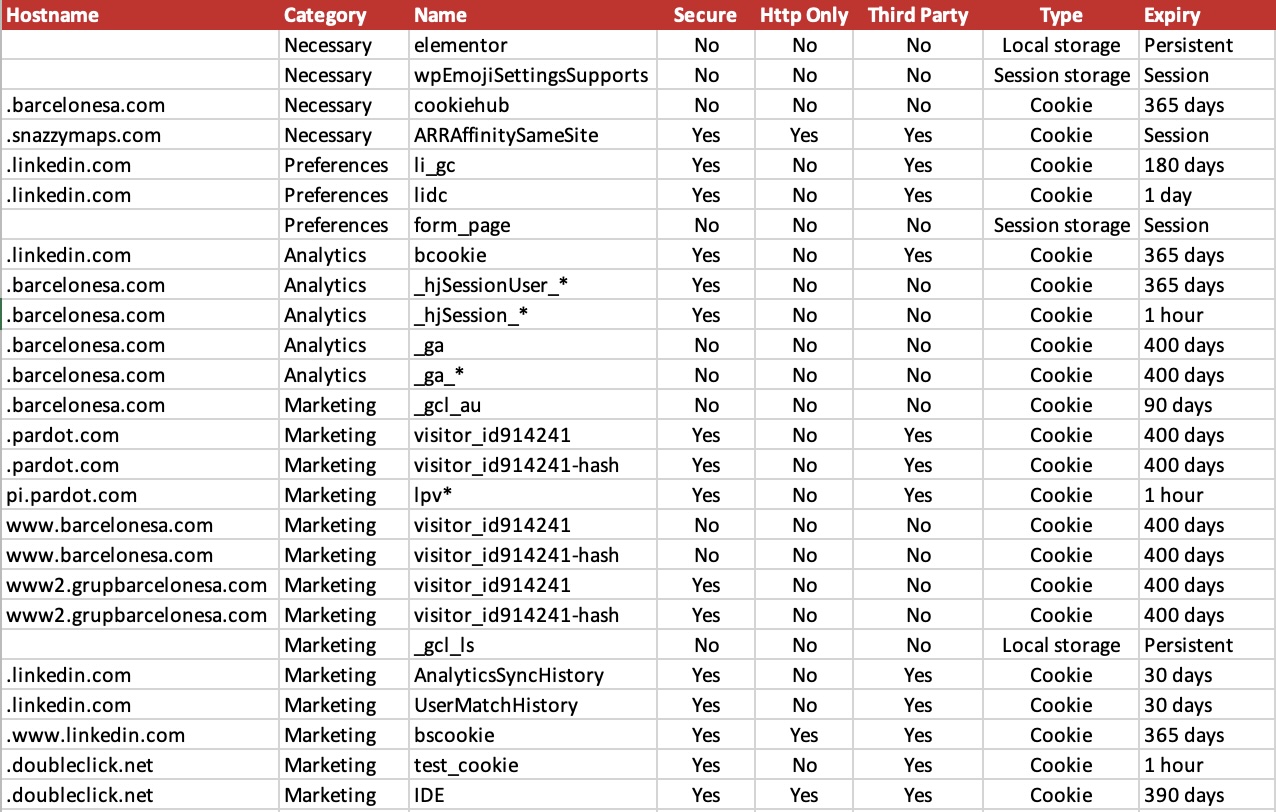Select the Category column header
Image resolution: width=1276 pixels, height=812 pixels.
coord(325,15)
